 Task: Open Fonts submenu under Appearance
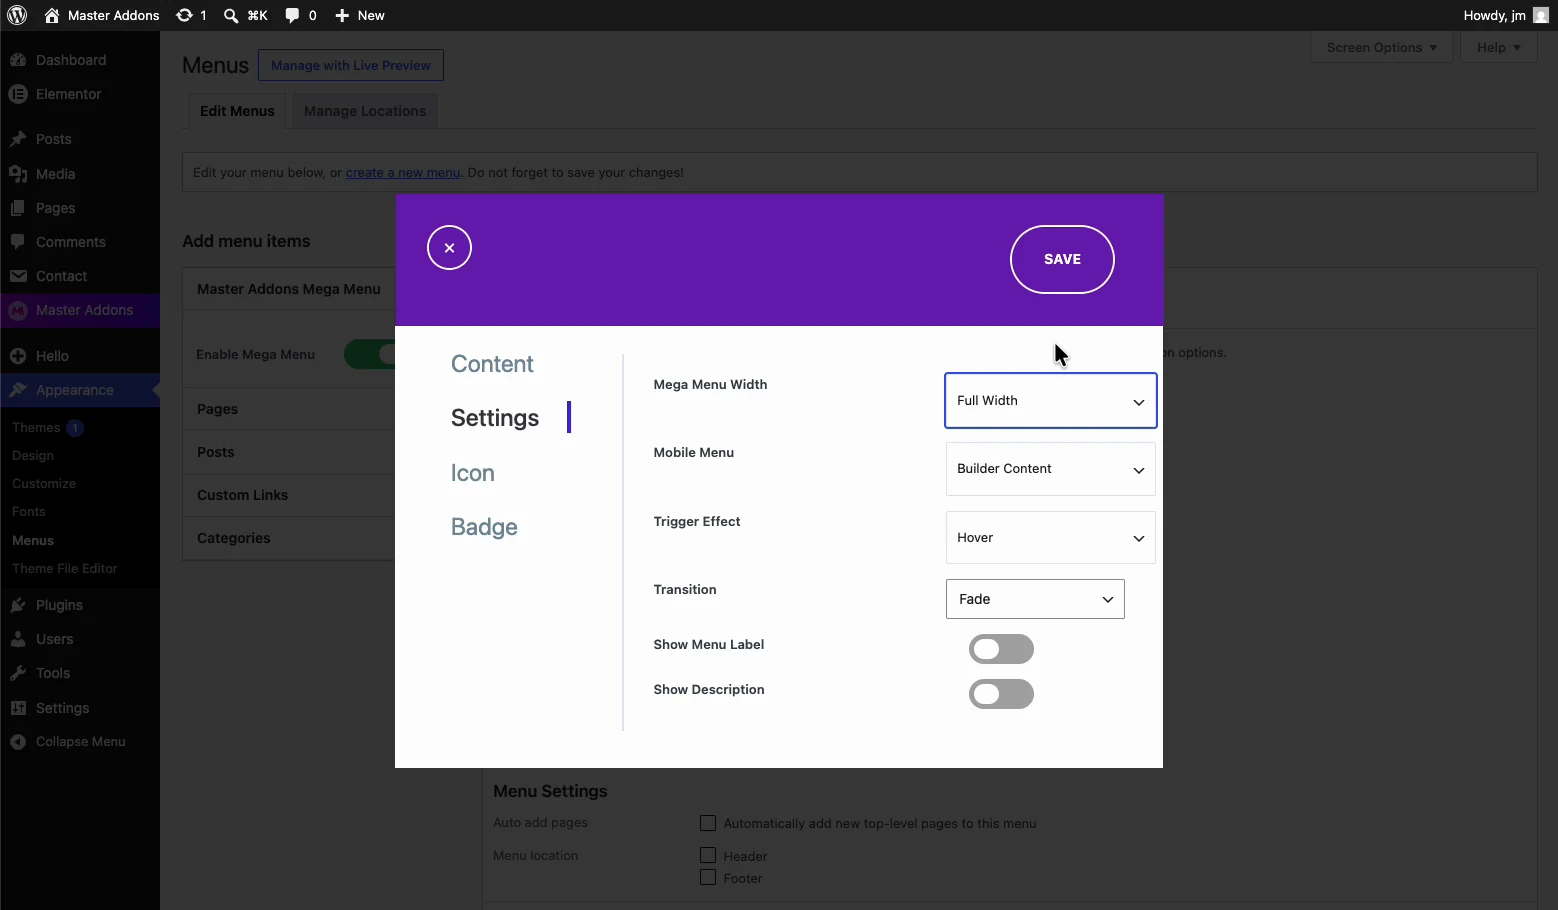(29, 511)
